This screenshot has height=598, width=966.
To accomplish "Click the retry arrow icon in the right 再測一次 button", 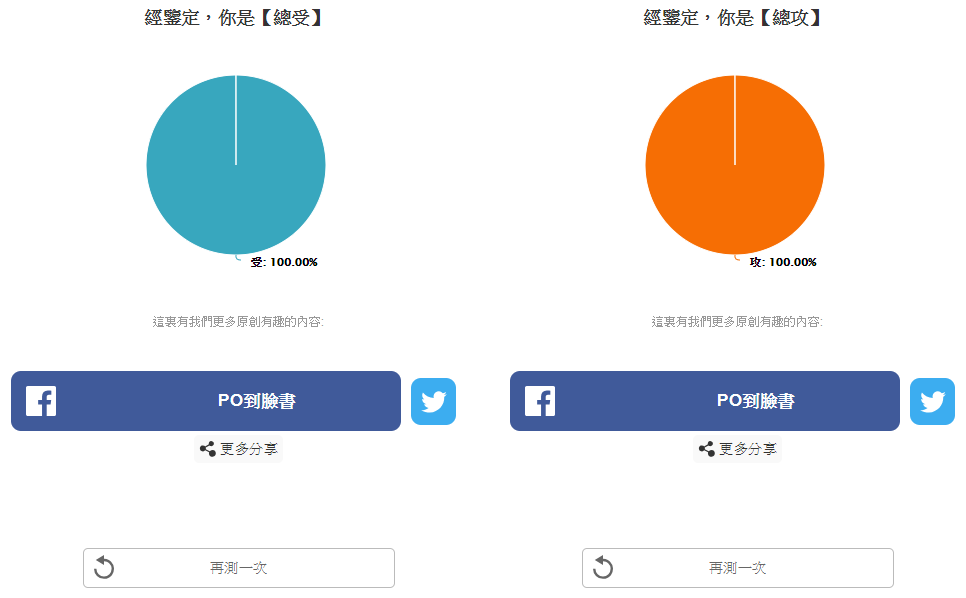I will point(603,567).
